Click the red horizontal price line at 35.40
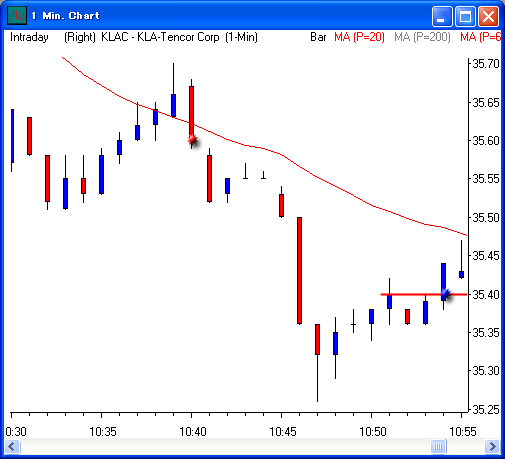The width and height of the screenshot is (505, 459). [423, 294]
